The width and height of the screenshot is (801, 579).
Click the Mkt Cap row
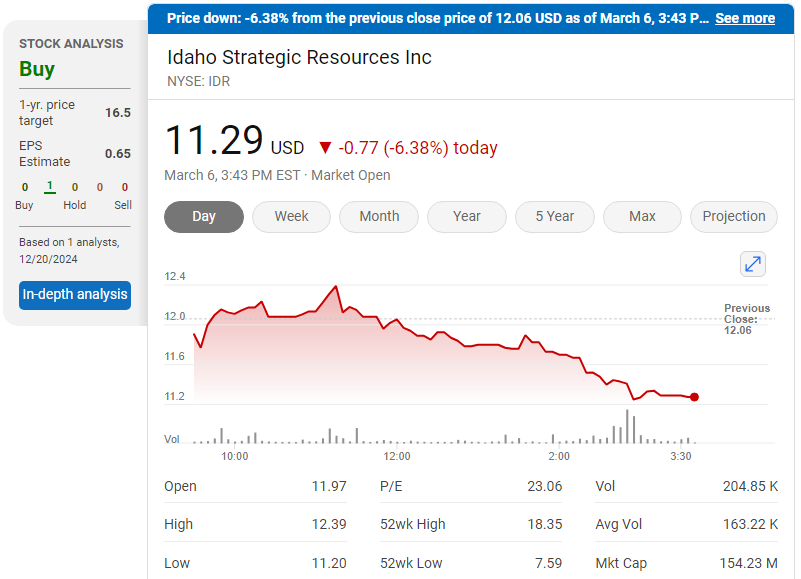(x=686, y=563)
